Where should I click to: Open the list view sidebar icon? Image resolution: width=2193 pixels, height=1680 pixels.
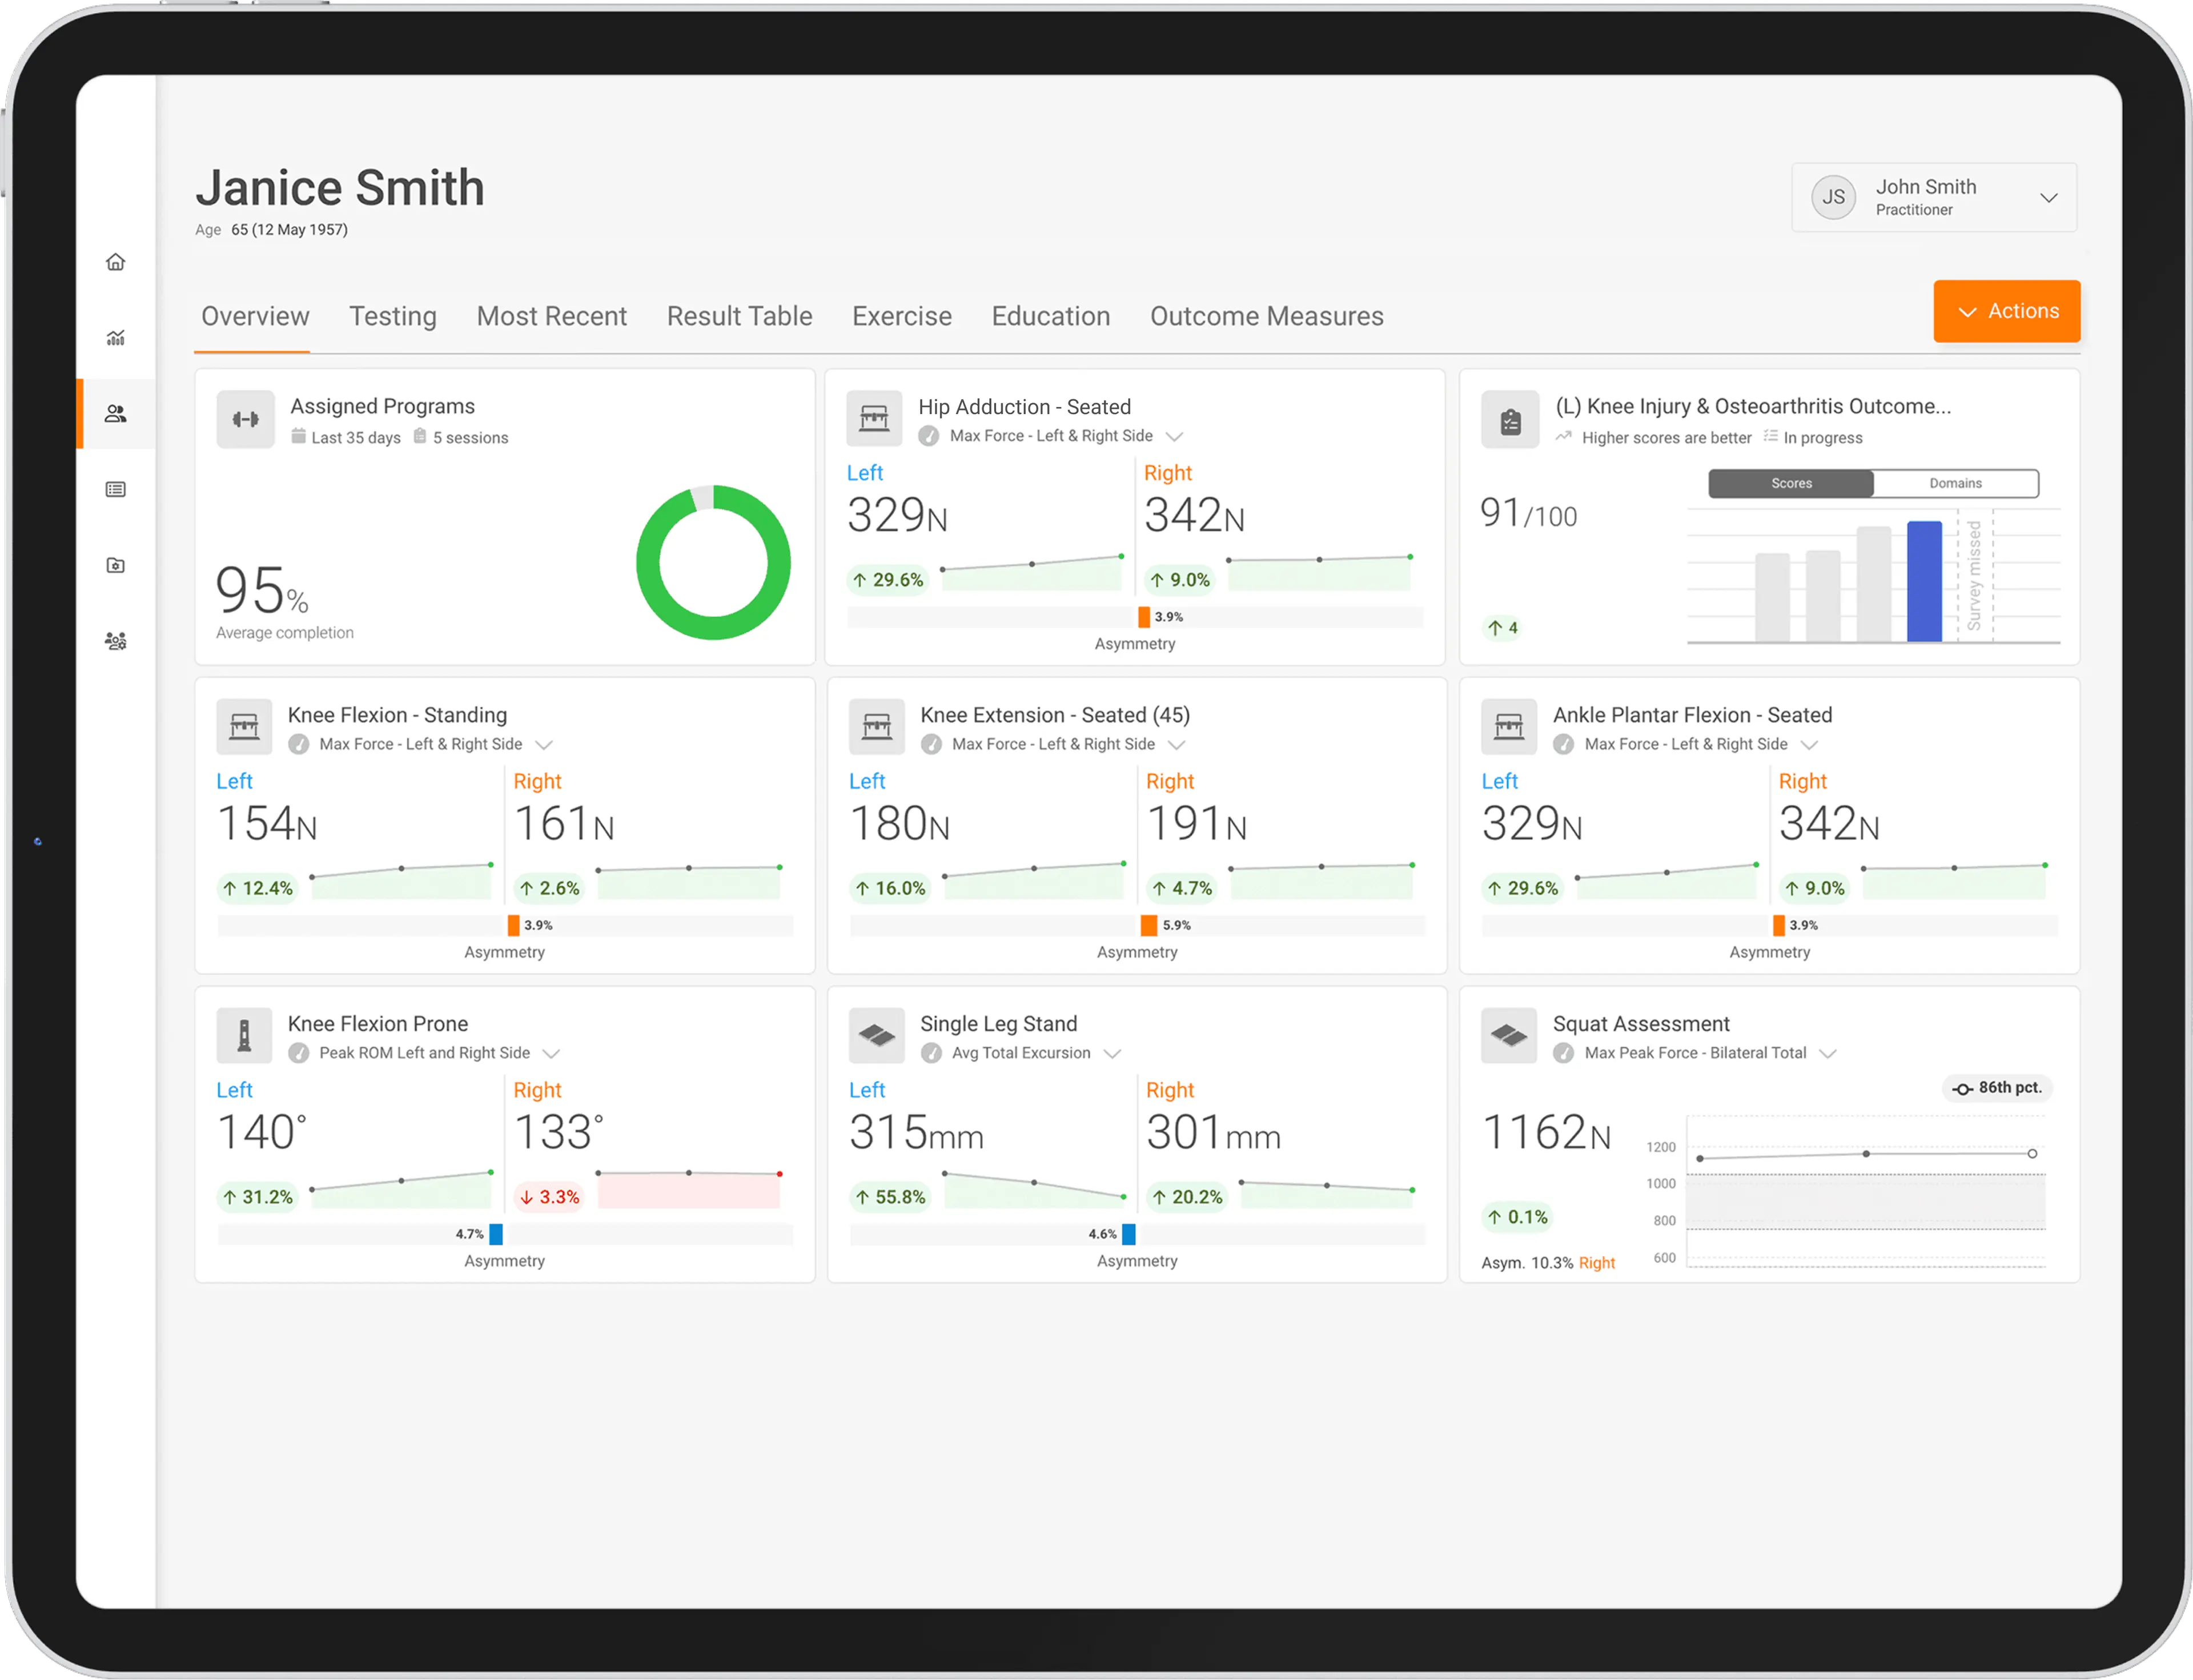(116, 490)
